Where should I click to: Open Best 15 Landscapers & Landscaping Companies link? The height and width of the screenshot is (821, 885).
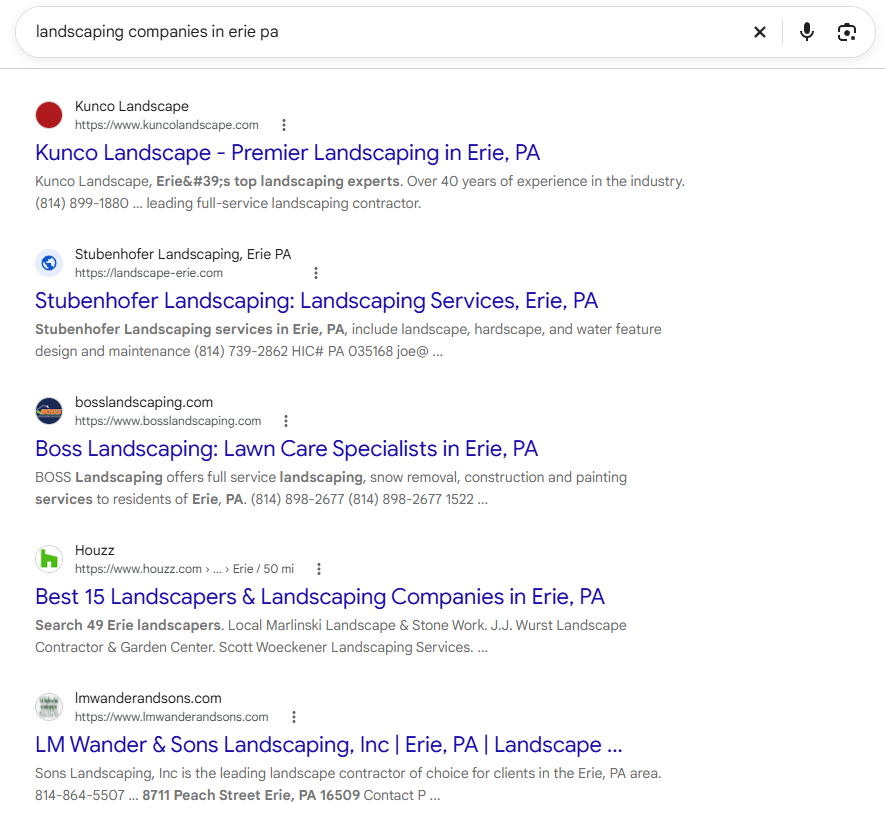point(319,596)
